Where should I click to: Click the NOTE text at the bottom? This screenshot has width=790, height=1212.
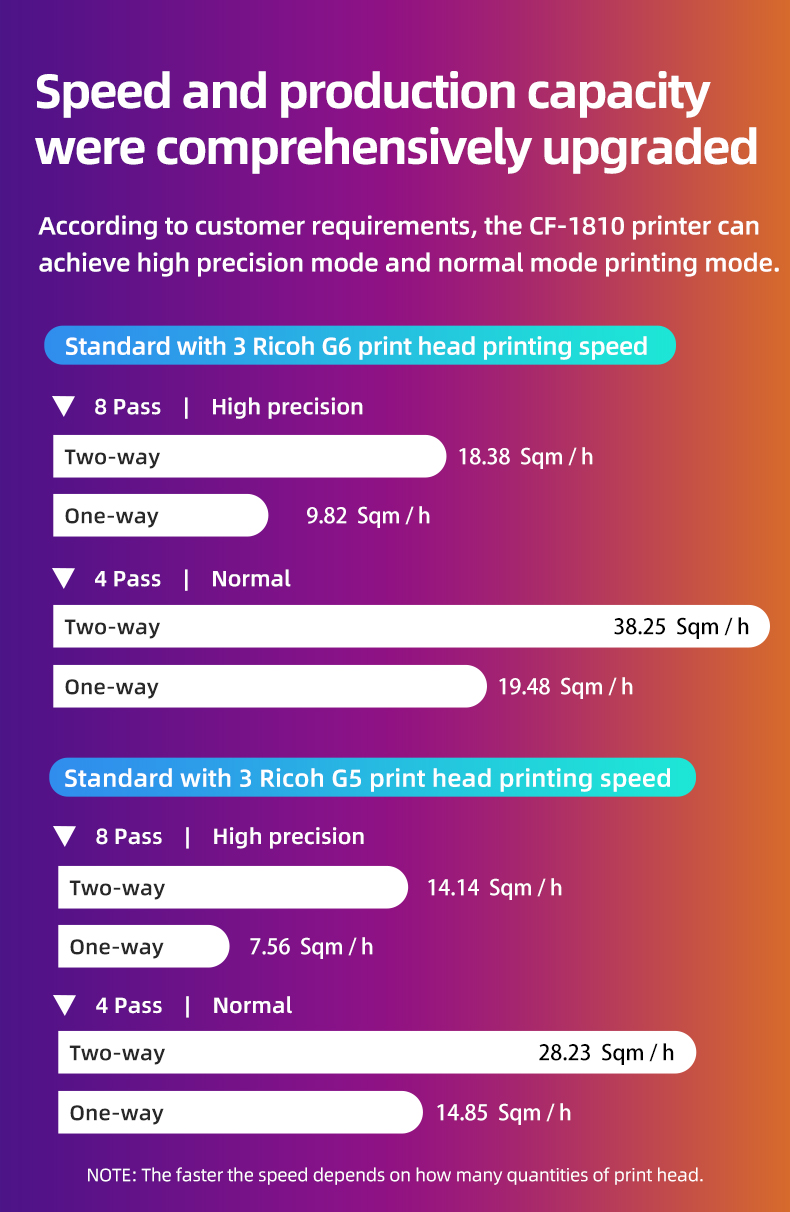(395, 1175)
